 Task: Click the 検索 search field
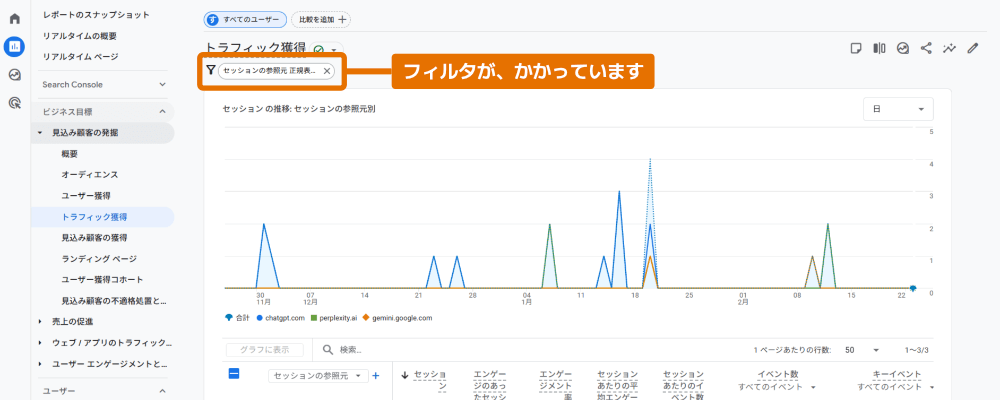[x=400, y=350]
